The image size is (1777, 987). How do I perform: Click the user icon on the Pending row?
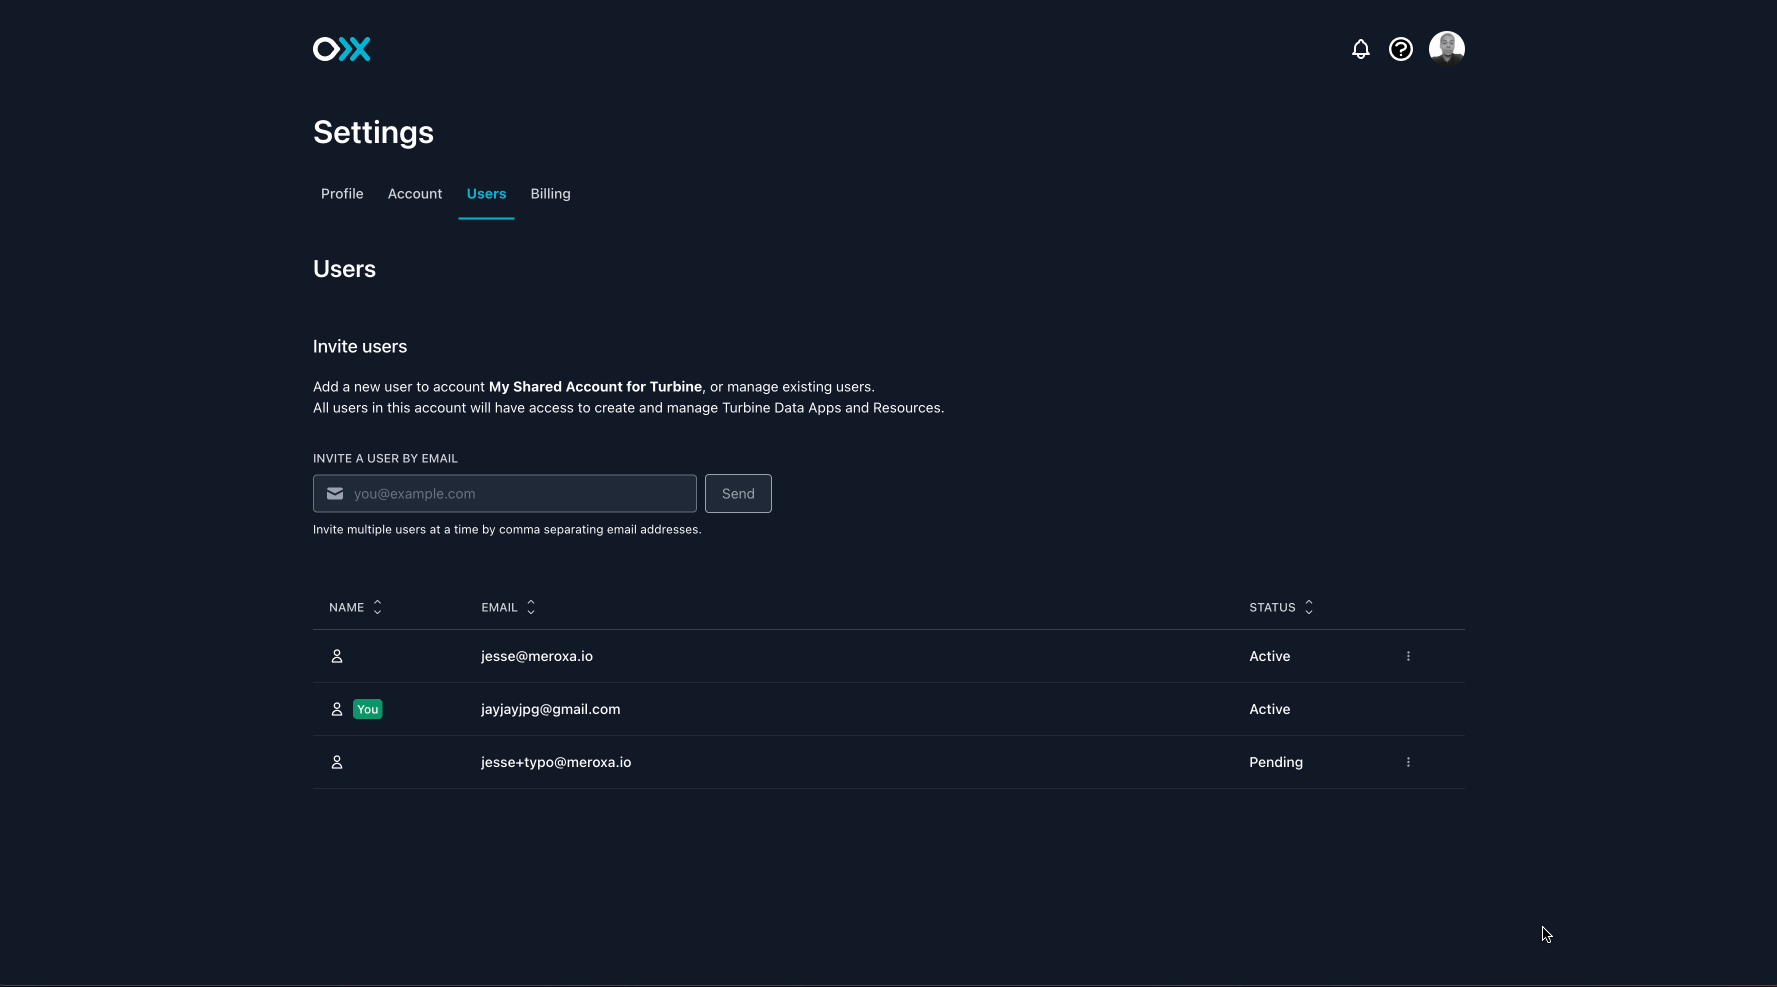tap(337, 762)
